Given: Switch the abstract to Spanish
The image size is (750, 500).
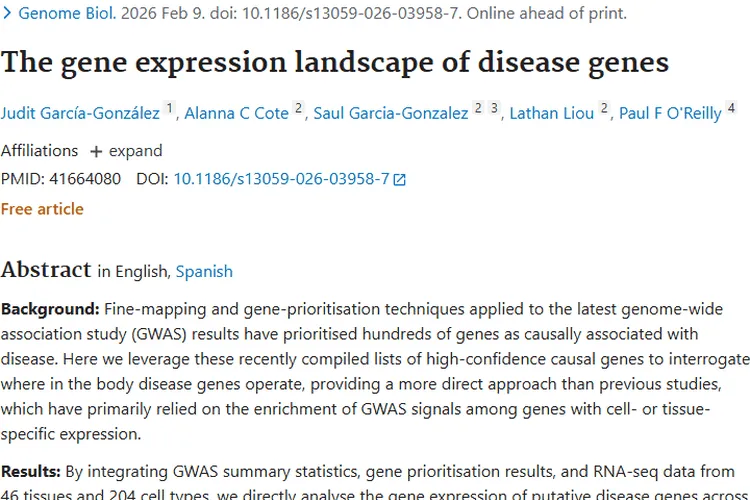Looking at the screenshot, I should (204, 271).
